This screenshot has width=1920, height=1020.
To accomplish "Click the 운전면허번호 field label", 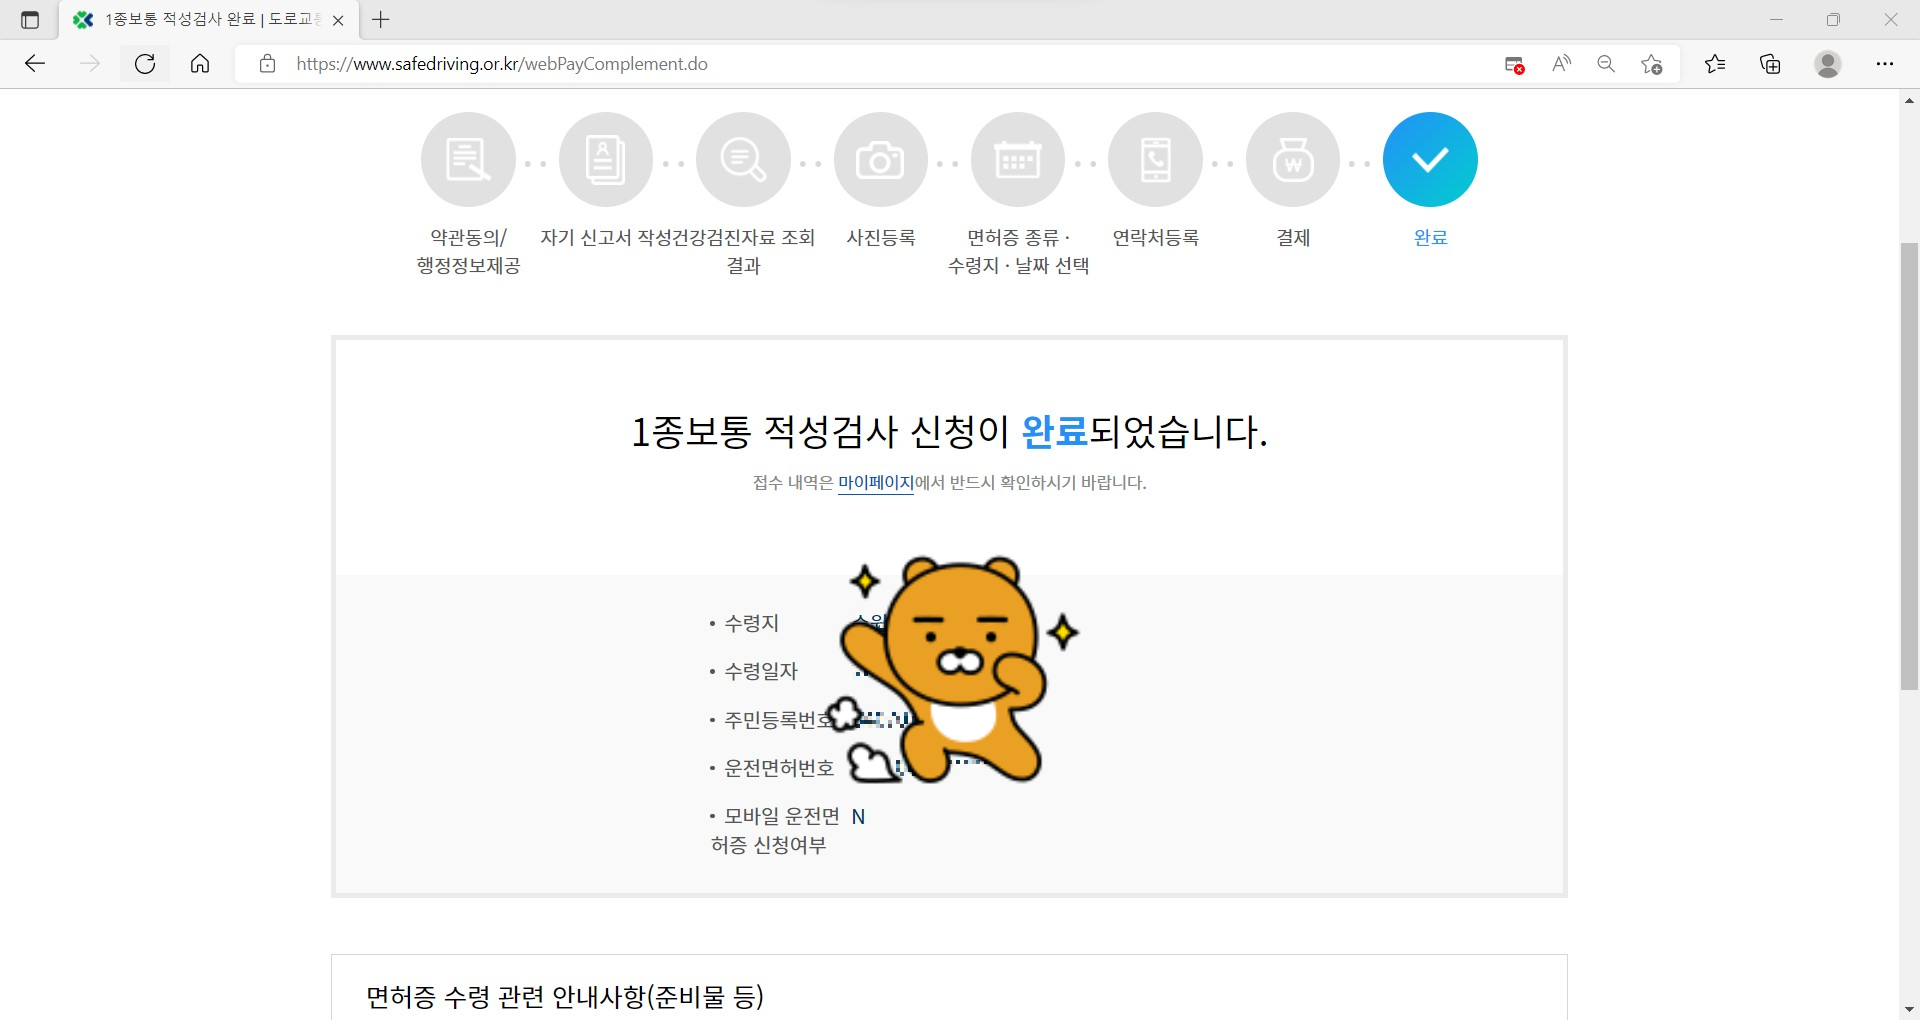I will (779, 768).
